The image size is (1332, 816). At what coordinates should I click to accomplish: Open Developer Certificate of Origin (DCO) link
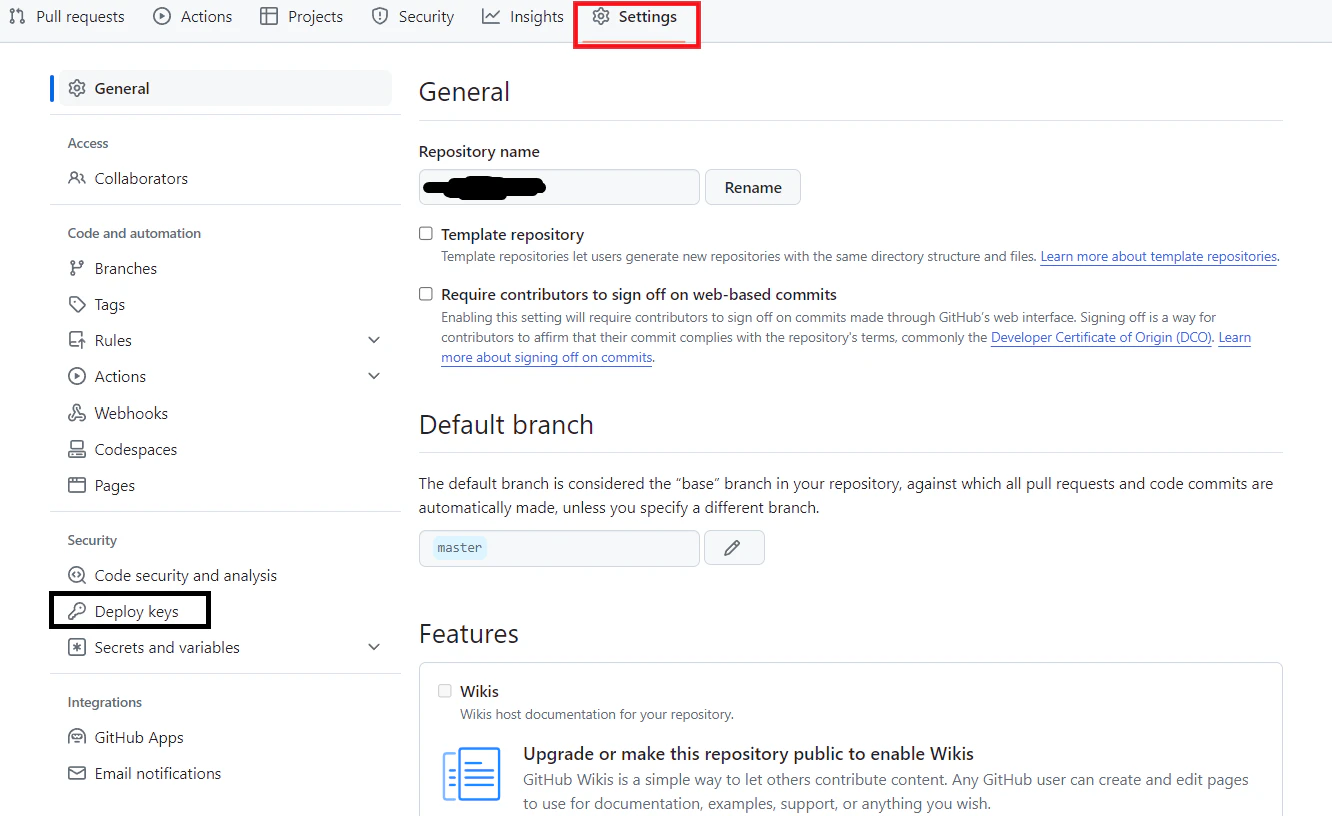coord(1102,338)
